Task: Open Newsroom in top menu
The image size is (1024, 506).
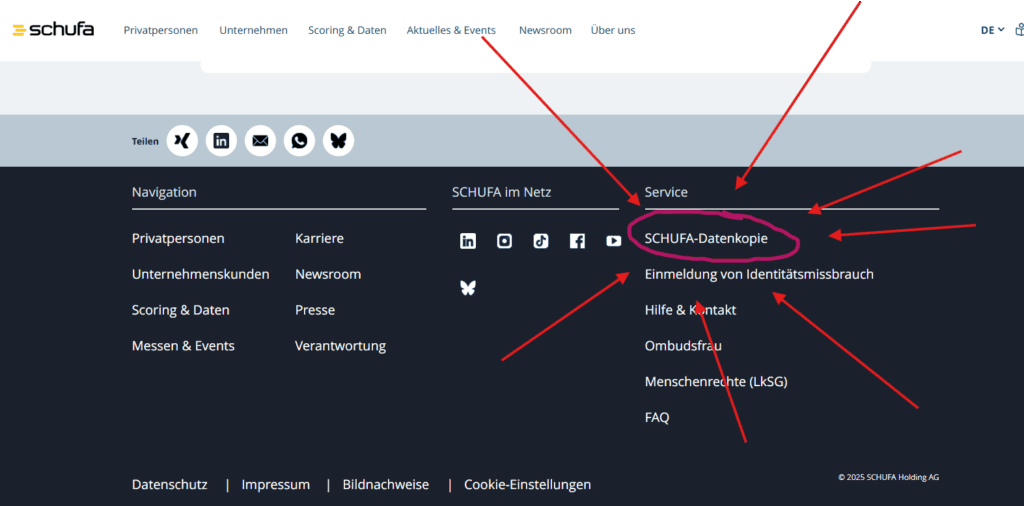Action: (545, 30)
